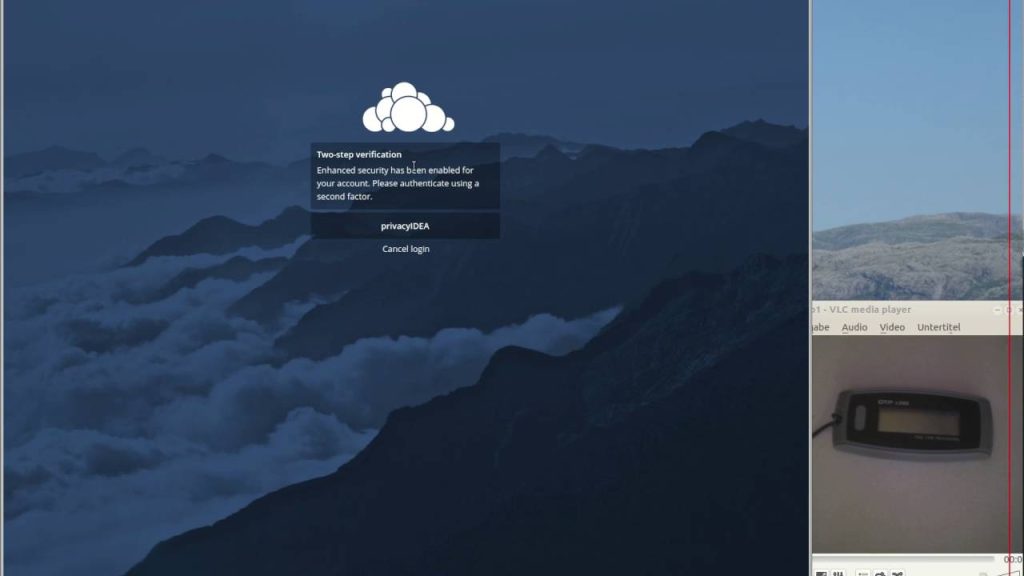The width and height of the screenshot is (1024, 576).
Task: Click the Two-step verification heading
Action: click(x=359, y=155)
